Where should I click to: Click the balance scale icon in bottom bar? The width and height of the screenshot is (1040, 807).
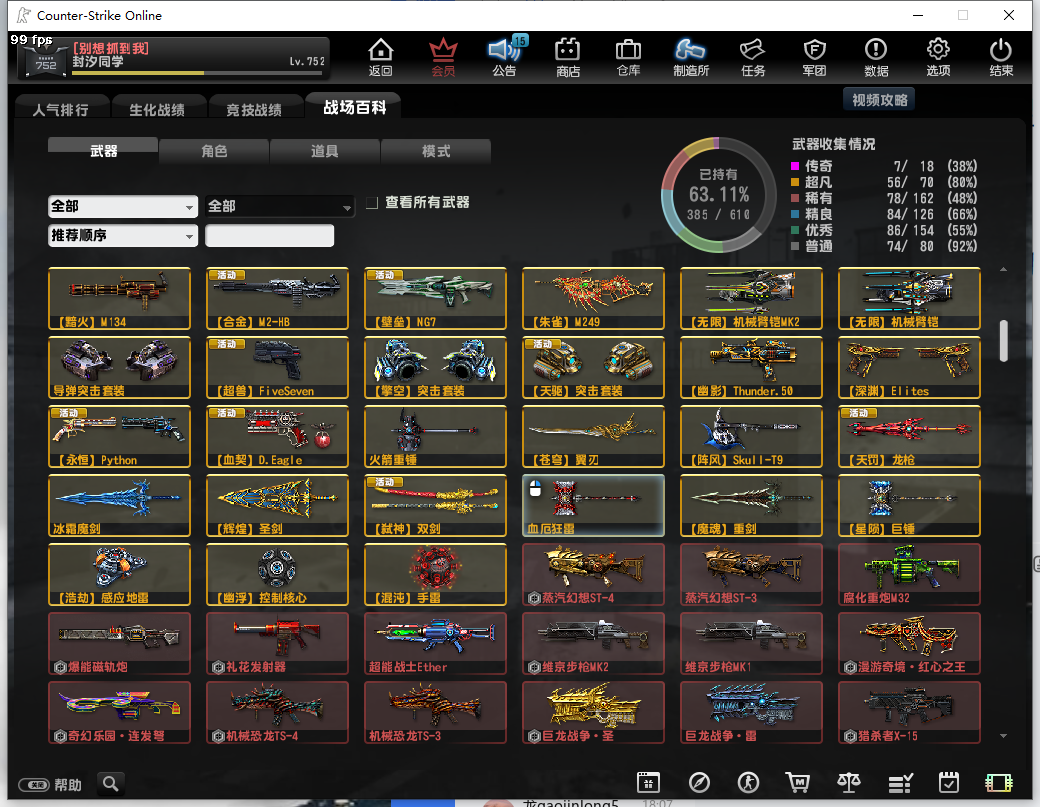(849, 782)
